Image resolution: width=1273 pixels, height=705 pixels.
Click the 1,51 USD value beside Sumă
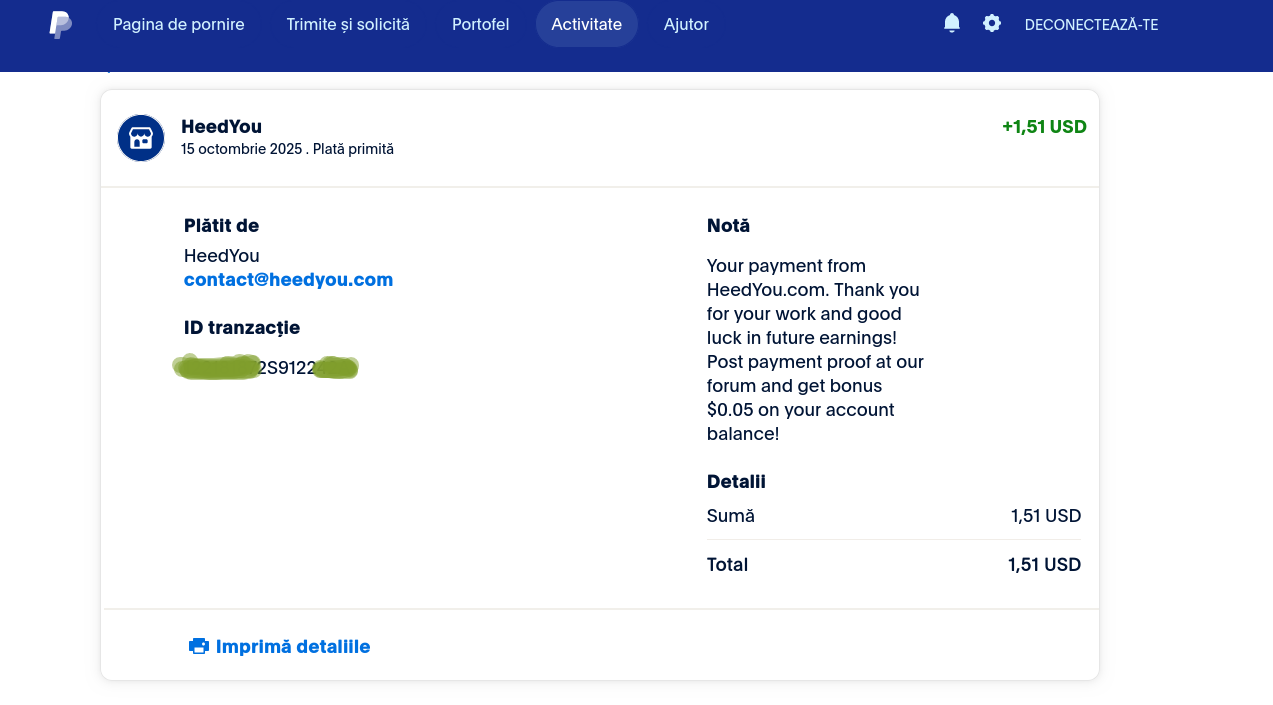tap(1046, 516)
